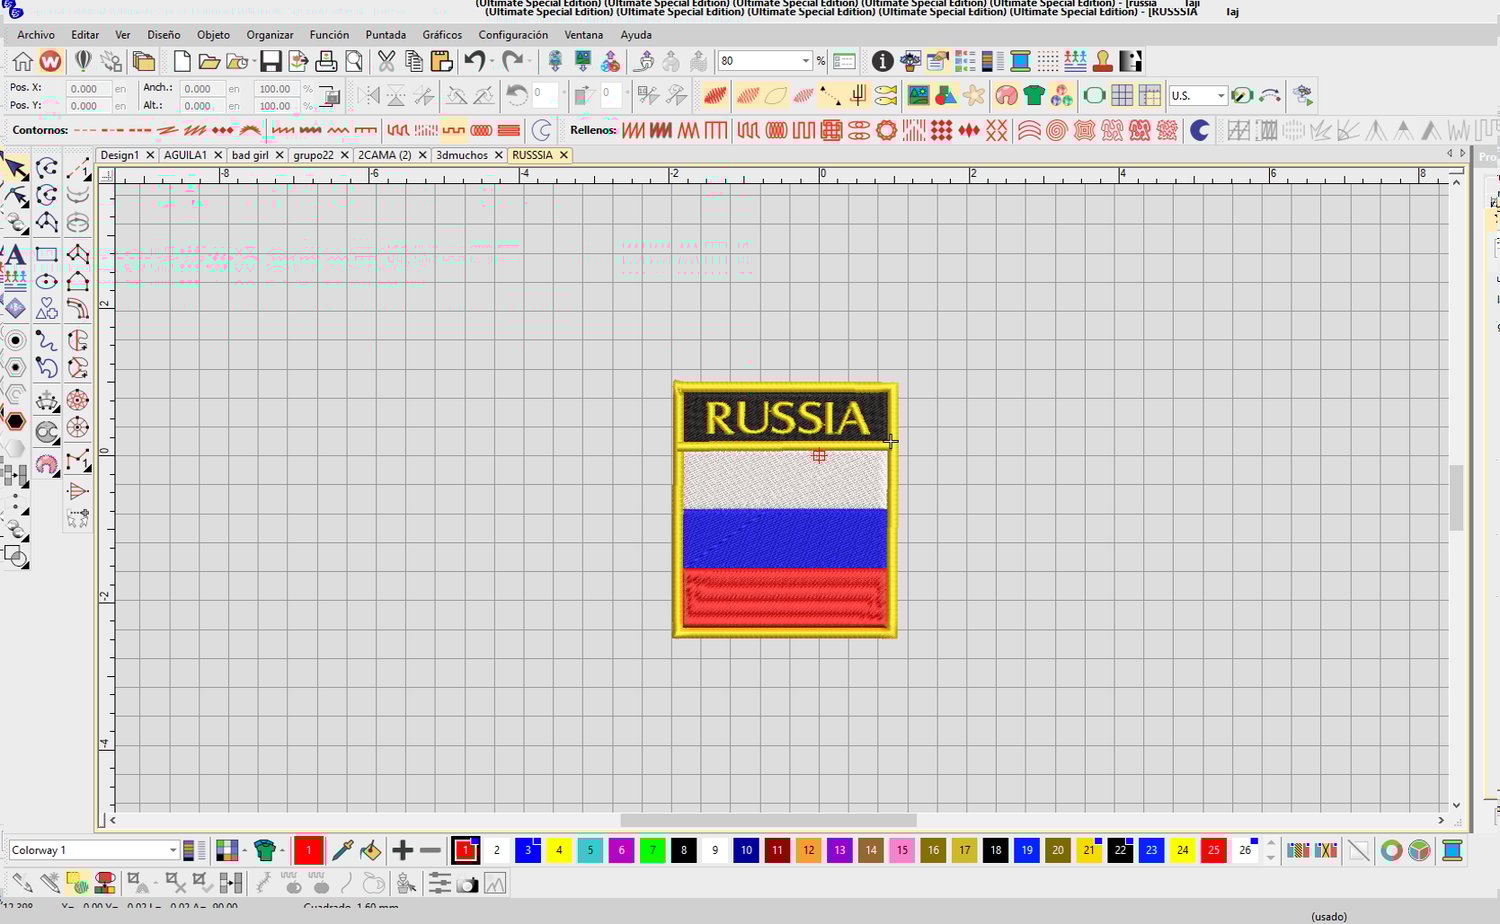Screen dimensions: 1500x924
Task: Select the spiral fill stitch under Rellenos
Action: [1056, 130]
